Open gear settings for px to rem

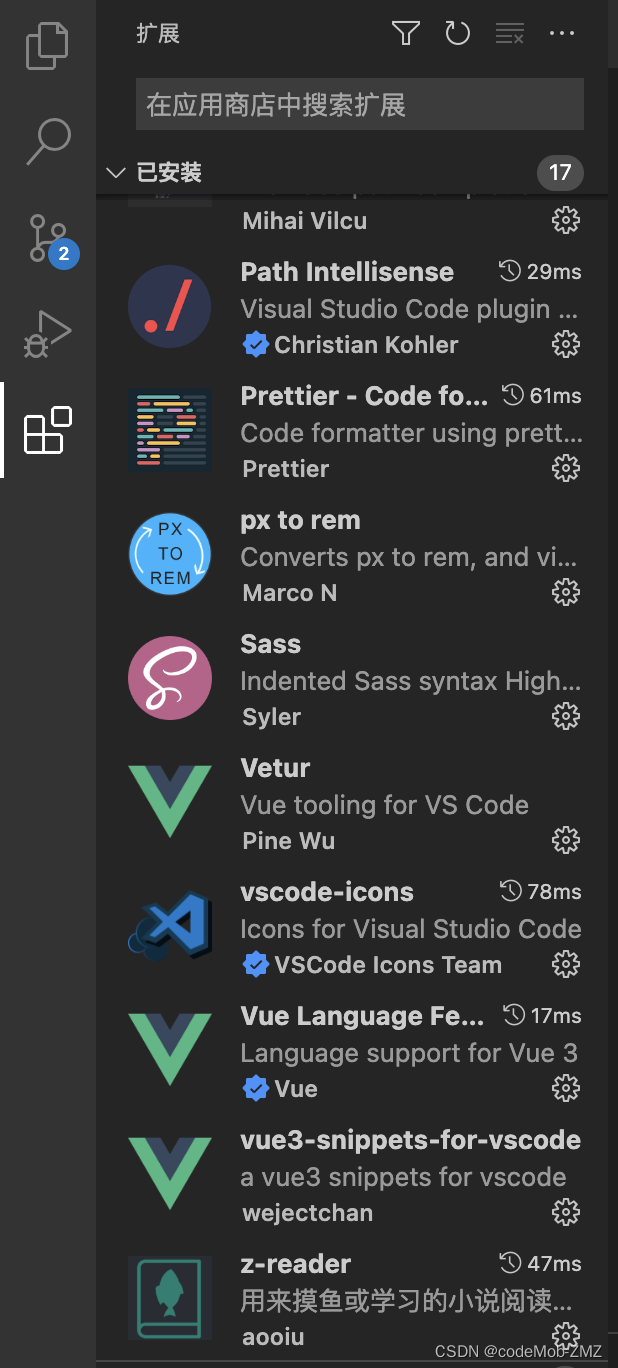565,592
